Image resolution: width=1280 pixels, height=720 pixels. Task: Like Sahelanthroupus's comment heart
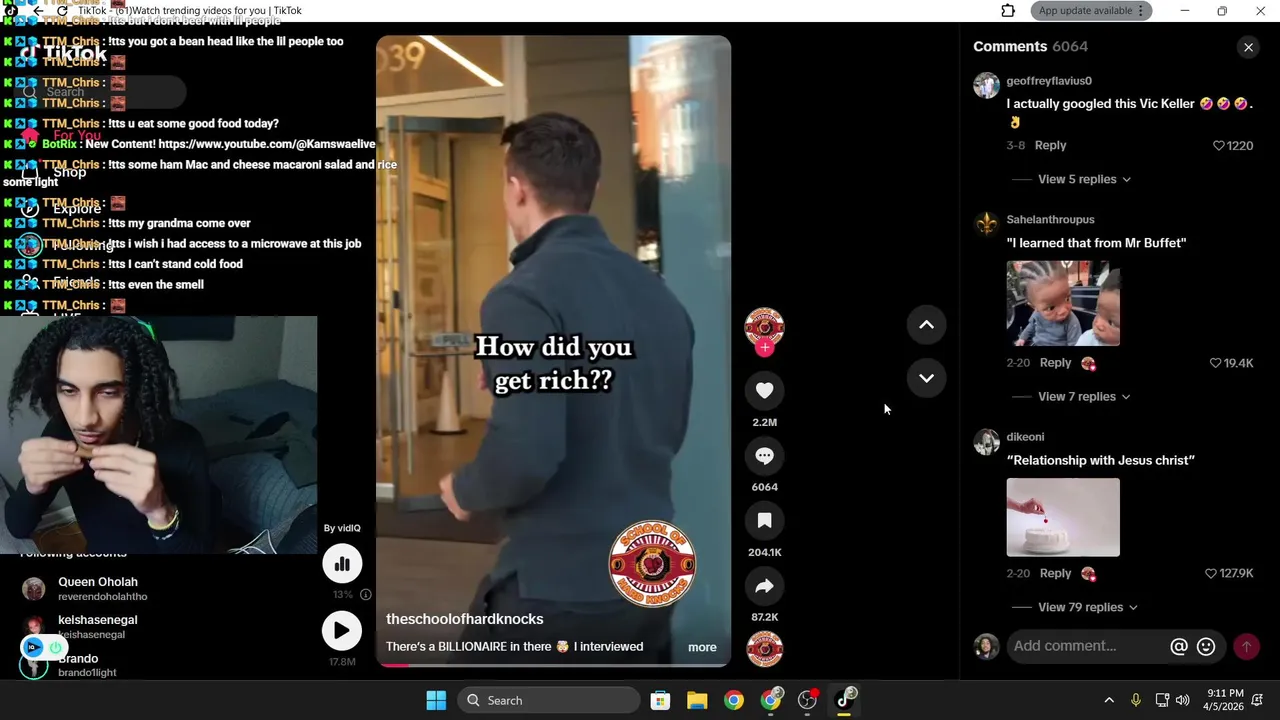pos(1215,363)
